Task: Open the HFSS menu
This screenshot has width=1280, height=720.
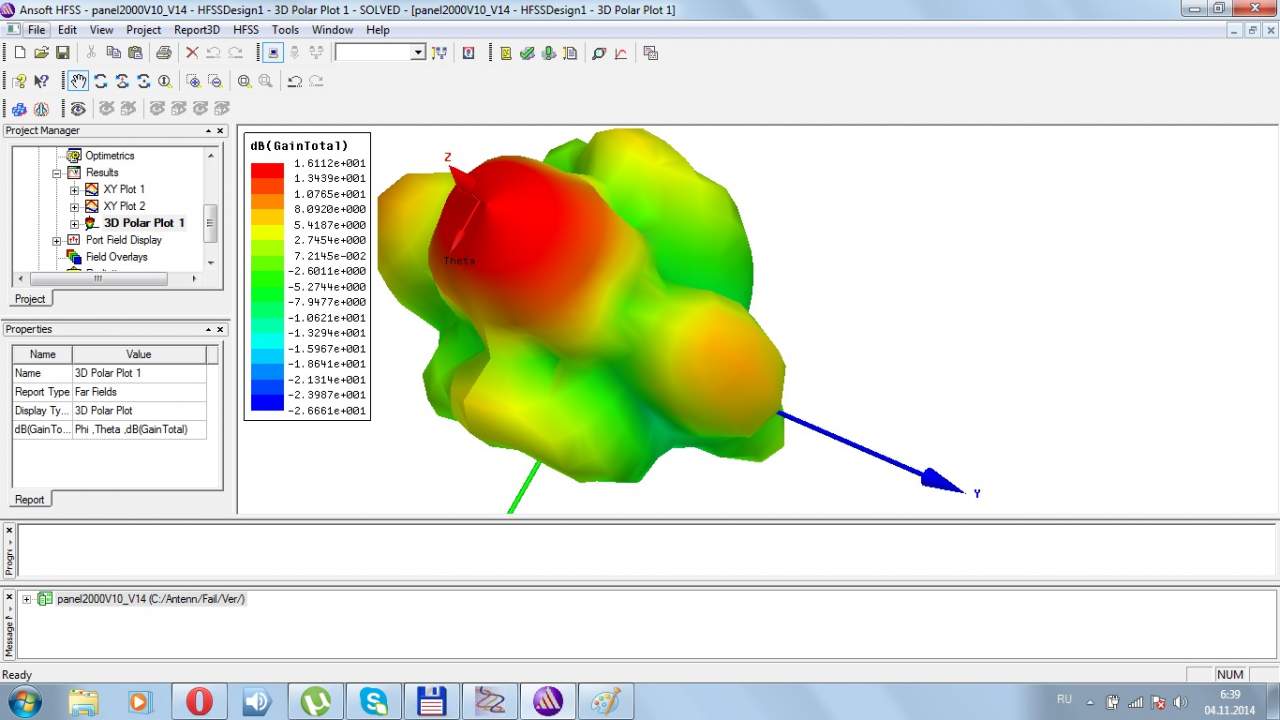Action: click(245, 30)
